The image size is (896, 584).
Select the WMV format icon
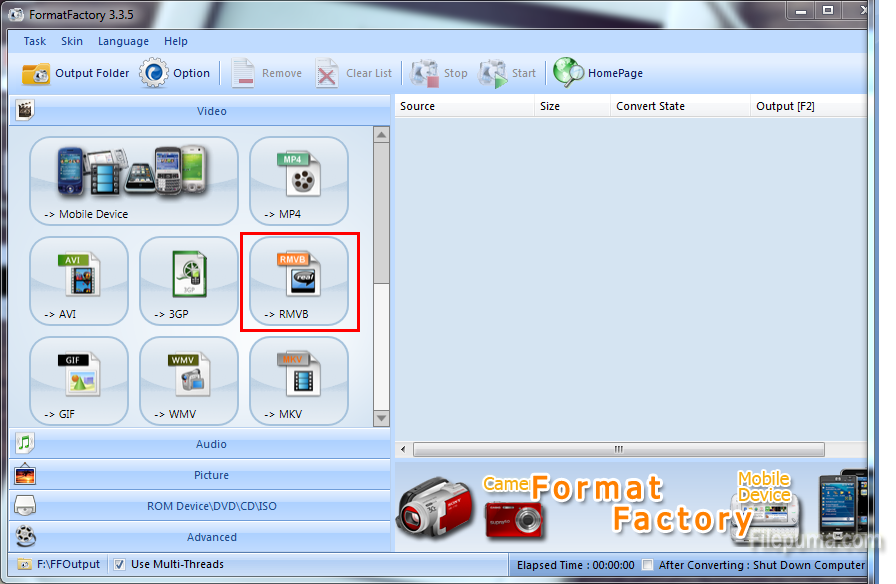click(189, 380)
